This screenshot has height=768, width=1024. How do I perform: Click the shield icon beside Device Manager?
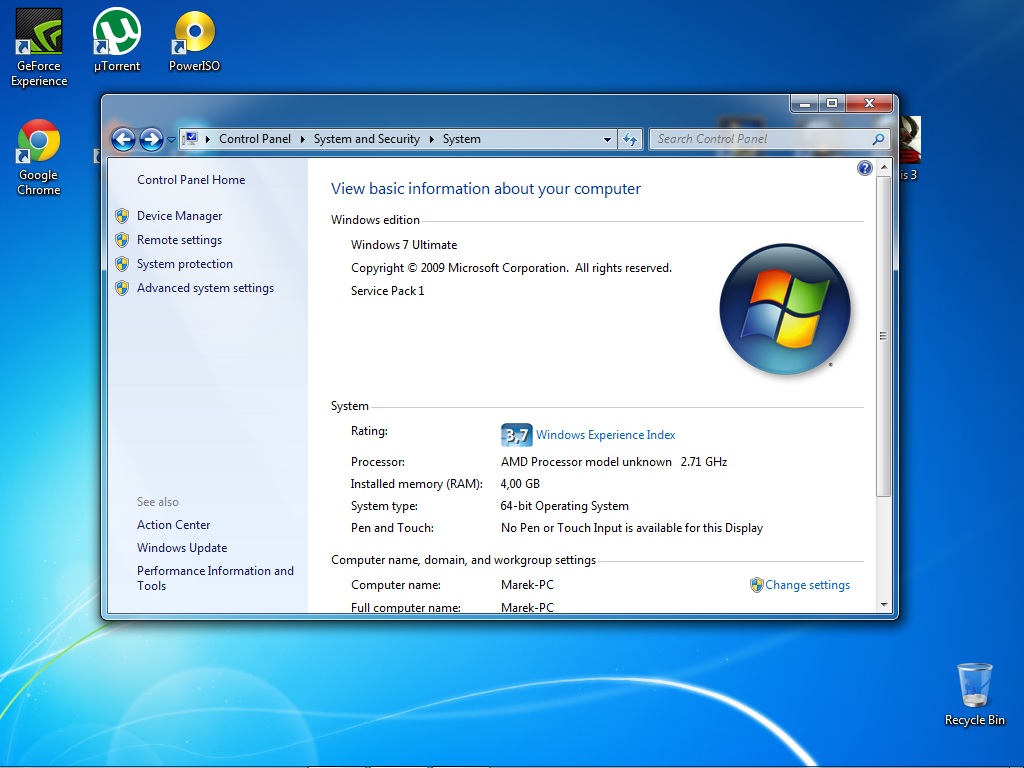122,216
